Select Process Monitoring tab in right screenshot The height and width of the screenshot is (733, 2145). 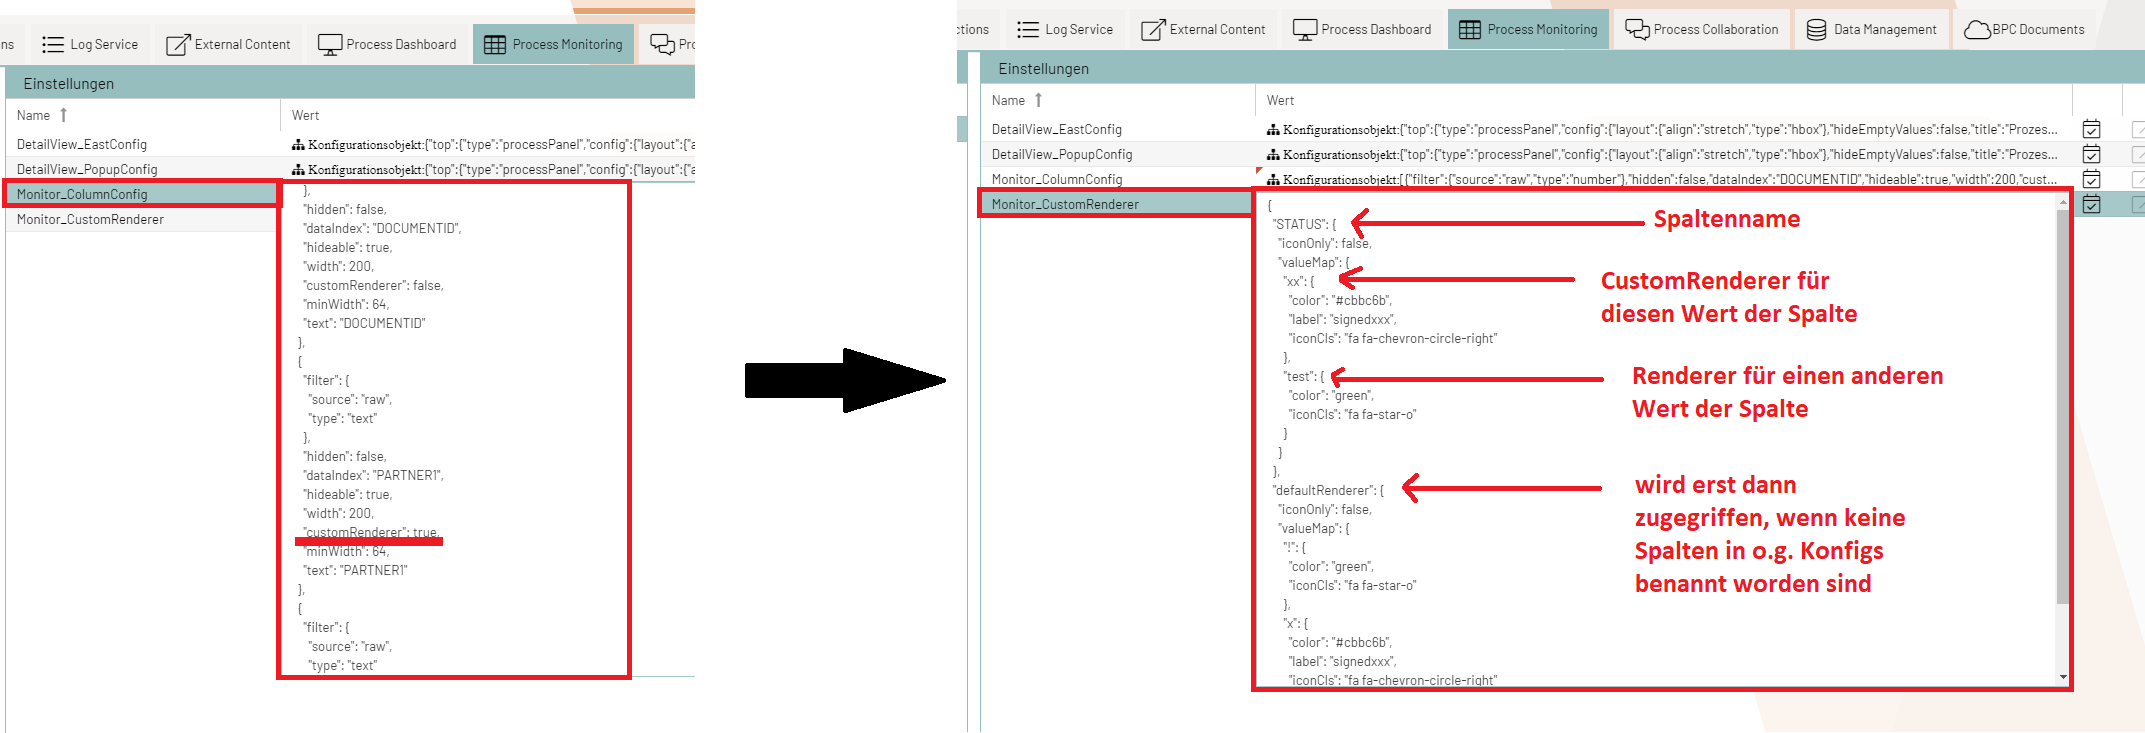coord(1528,29)
